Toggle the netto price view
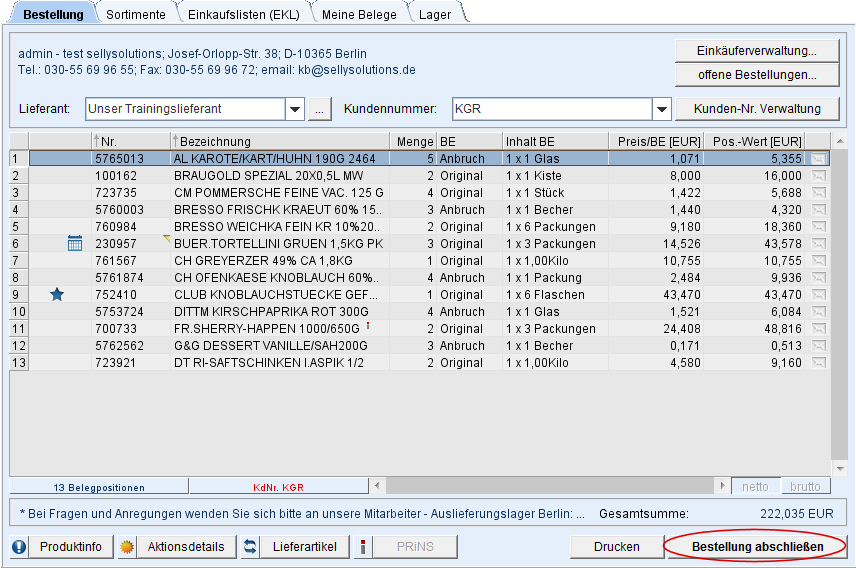This screenshot has height=568, width=856. click(755, 487)
